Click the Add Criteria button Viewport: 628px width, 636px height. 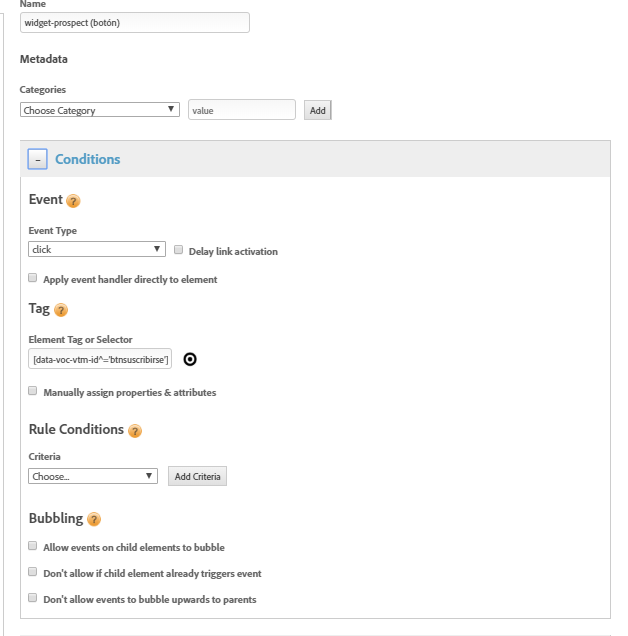coord(197,476)
